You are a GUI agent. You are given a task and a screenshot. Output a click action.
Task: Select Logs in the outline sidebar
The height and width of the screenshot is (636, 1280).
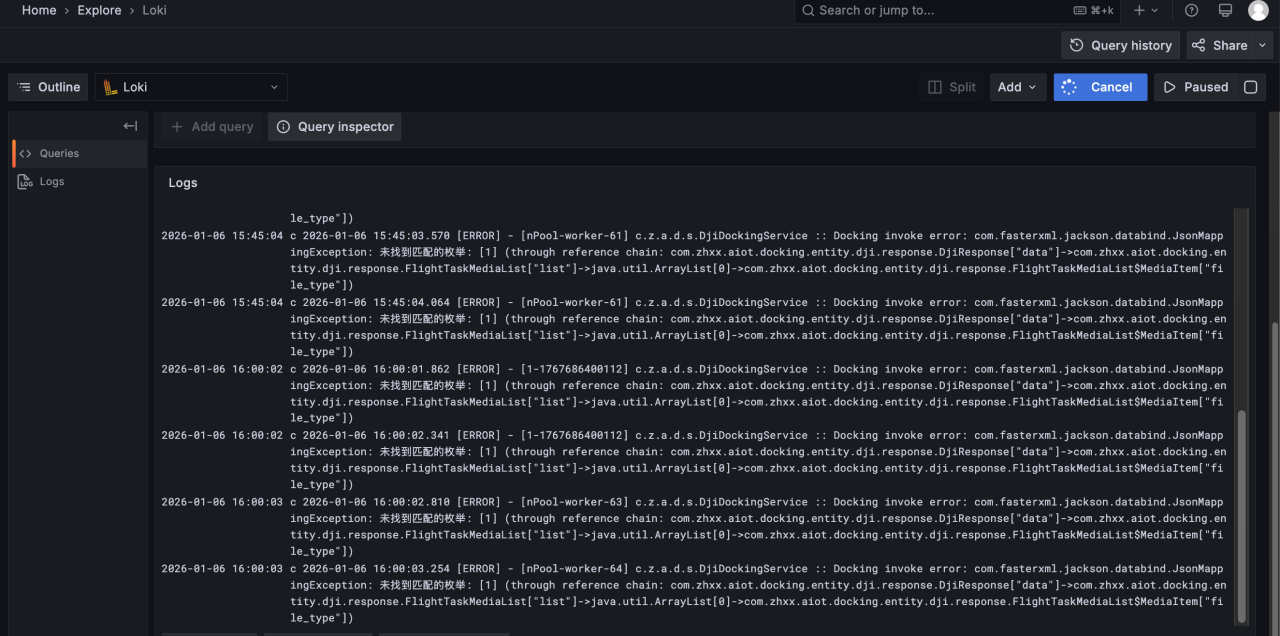52,181
